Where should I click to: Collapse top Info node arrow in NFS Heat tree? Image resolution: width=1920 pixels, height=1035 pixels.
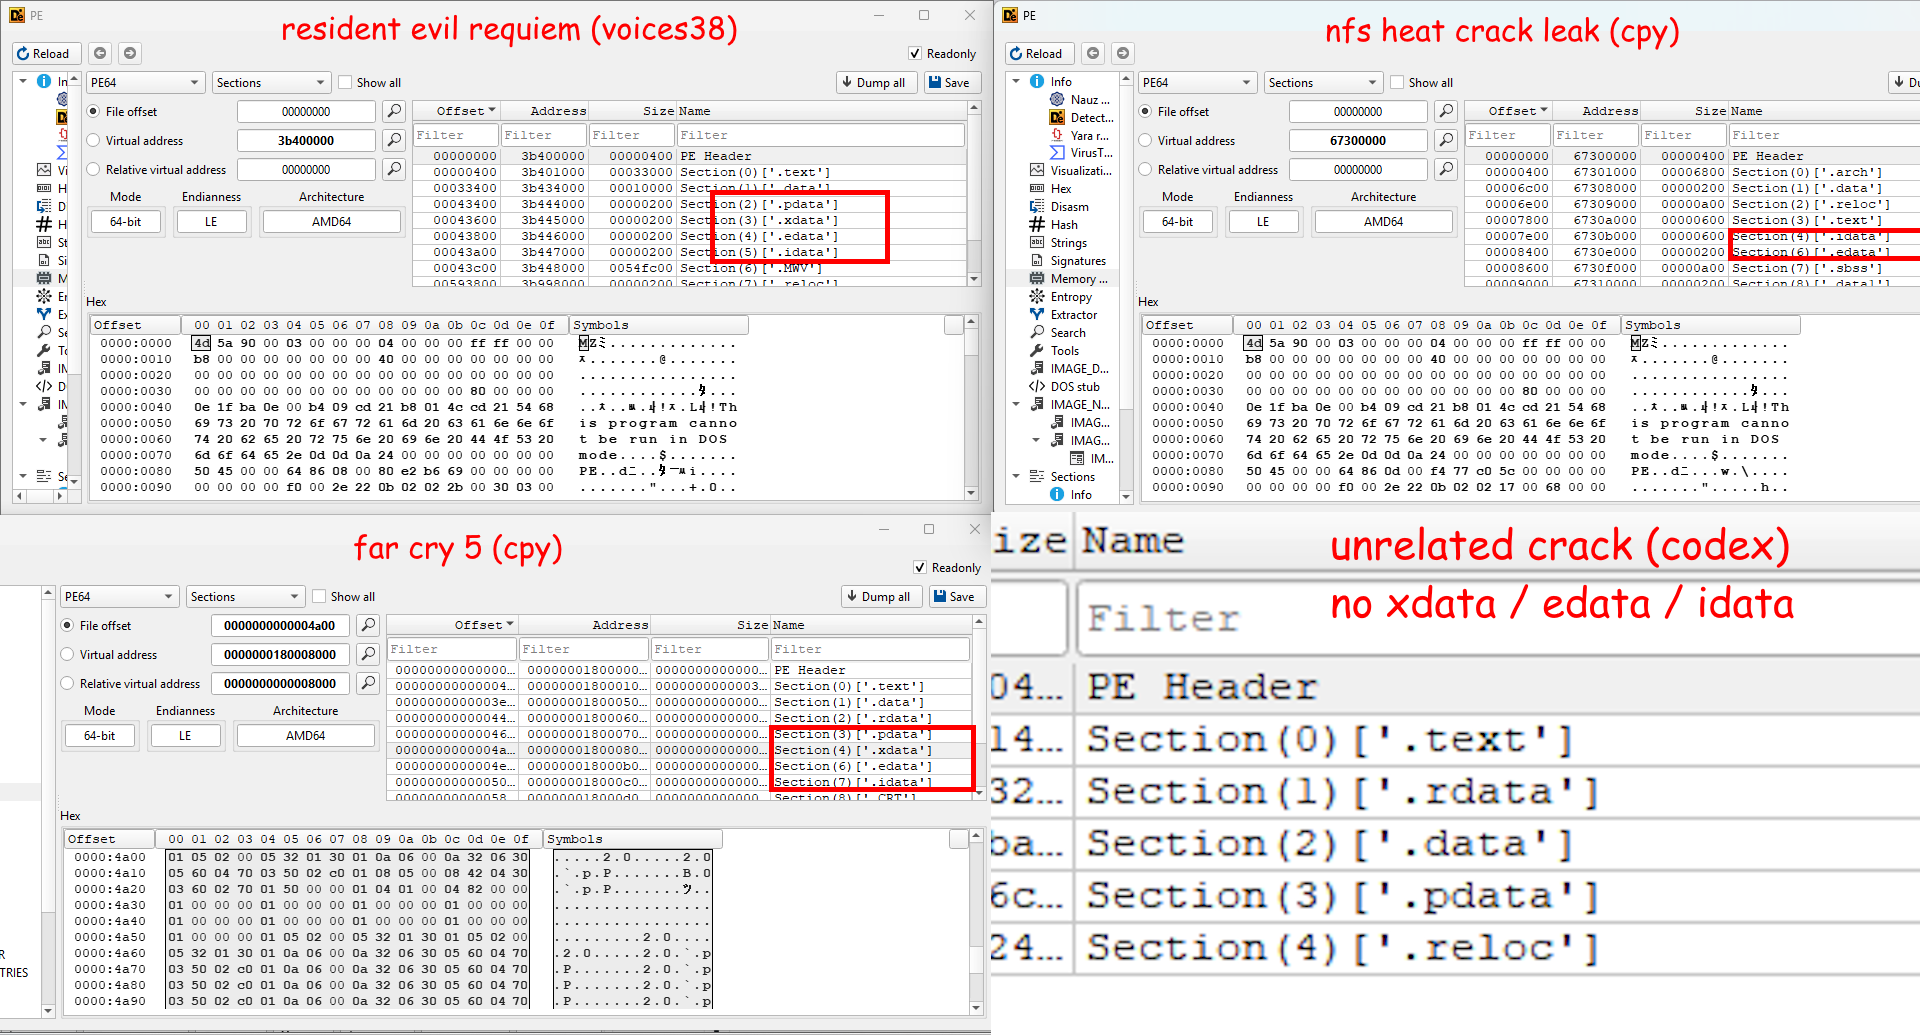[x=1017, y=81]
